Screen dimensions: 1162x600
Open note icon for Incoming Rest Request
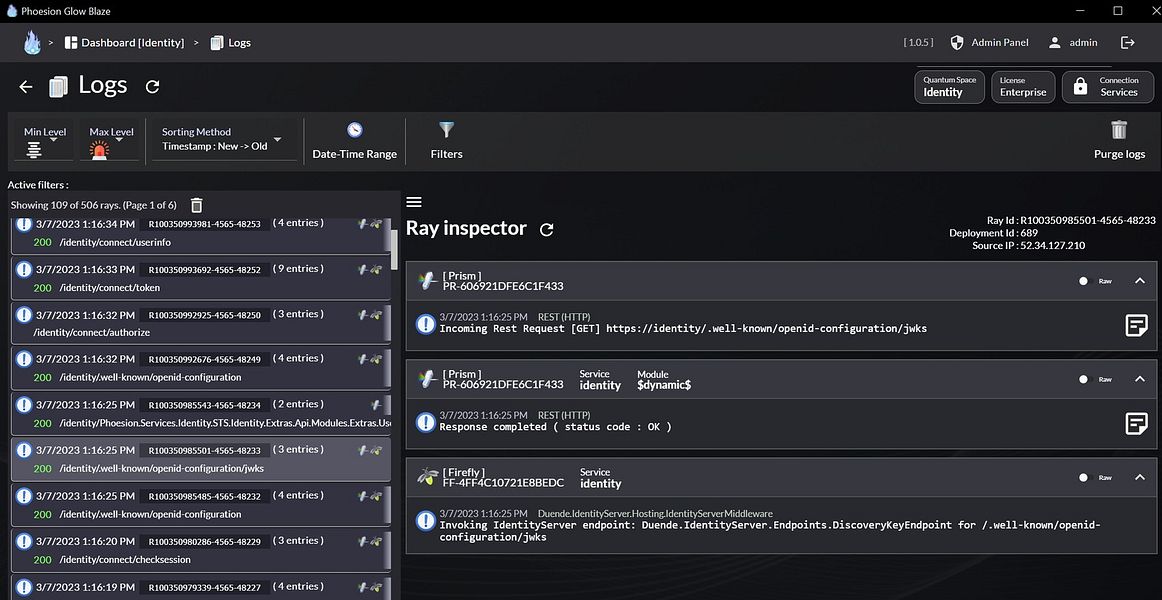pos(1136,325)
